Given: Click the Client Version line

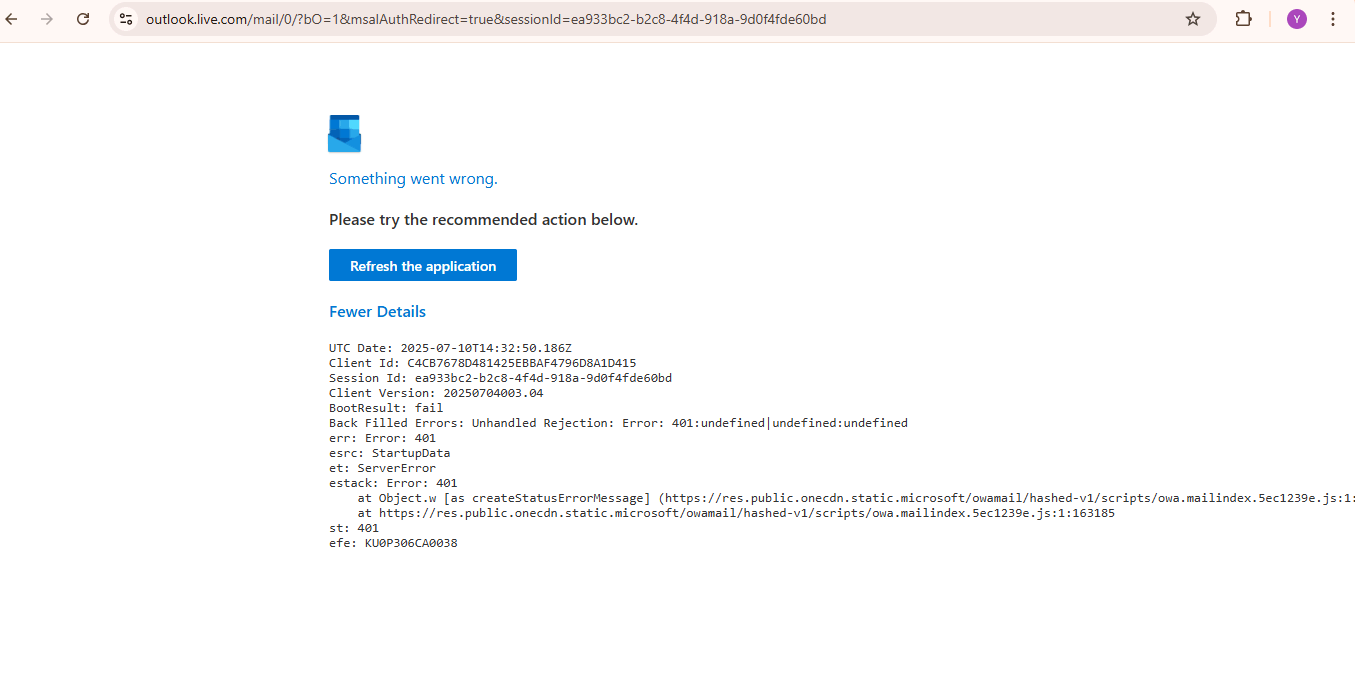Looking at the screenshot, I should click(x=436, y=393).
